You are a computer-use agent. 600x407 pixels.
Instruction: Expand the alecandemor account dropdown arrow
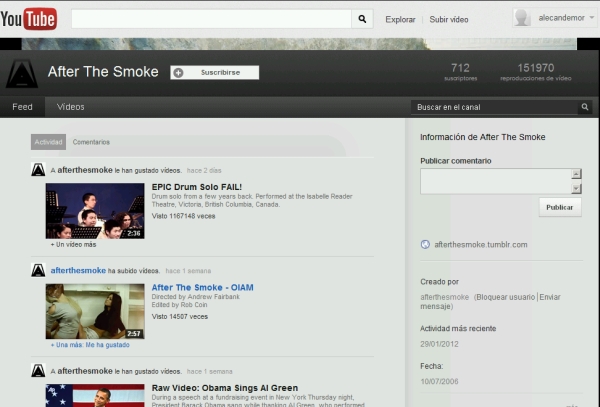click(592, 18)
